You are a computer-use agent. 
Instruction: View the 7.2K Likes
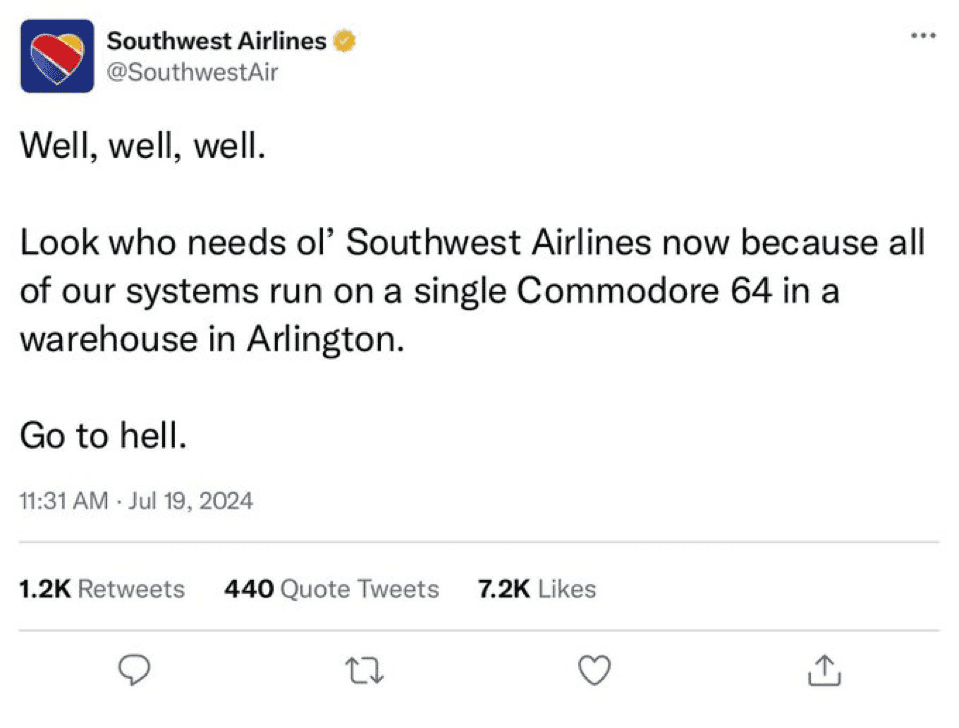[x=536, y=589]
